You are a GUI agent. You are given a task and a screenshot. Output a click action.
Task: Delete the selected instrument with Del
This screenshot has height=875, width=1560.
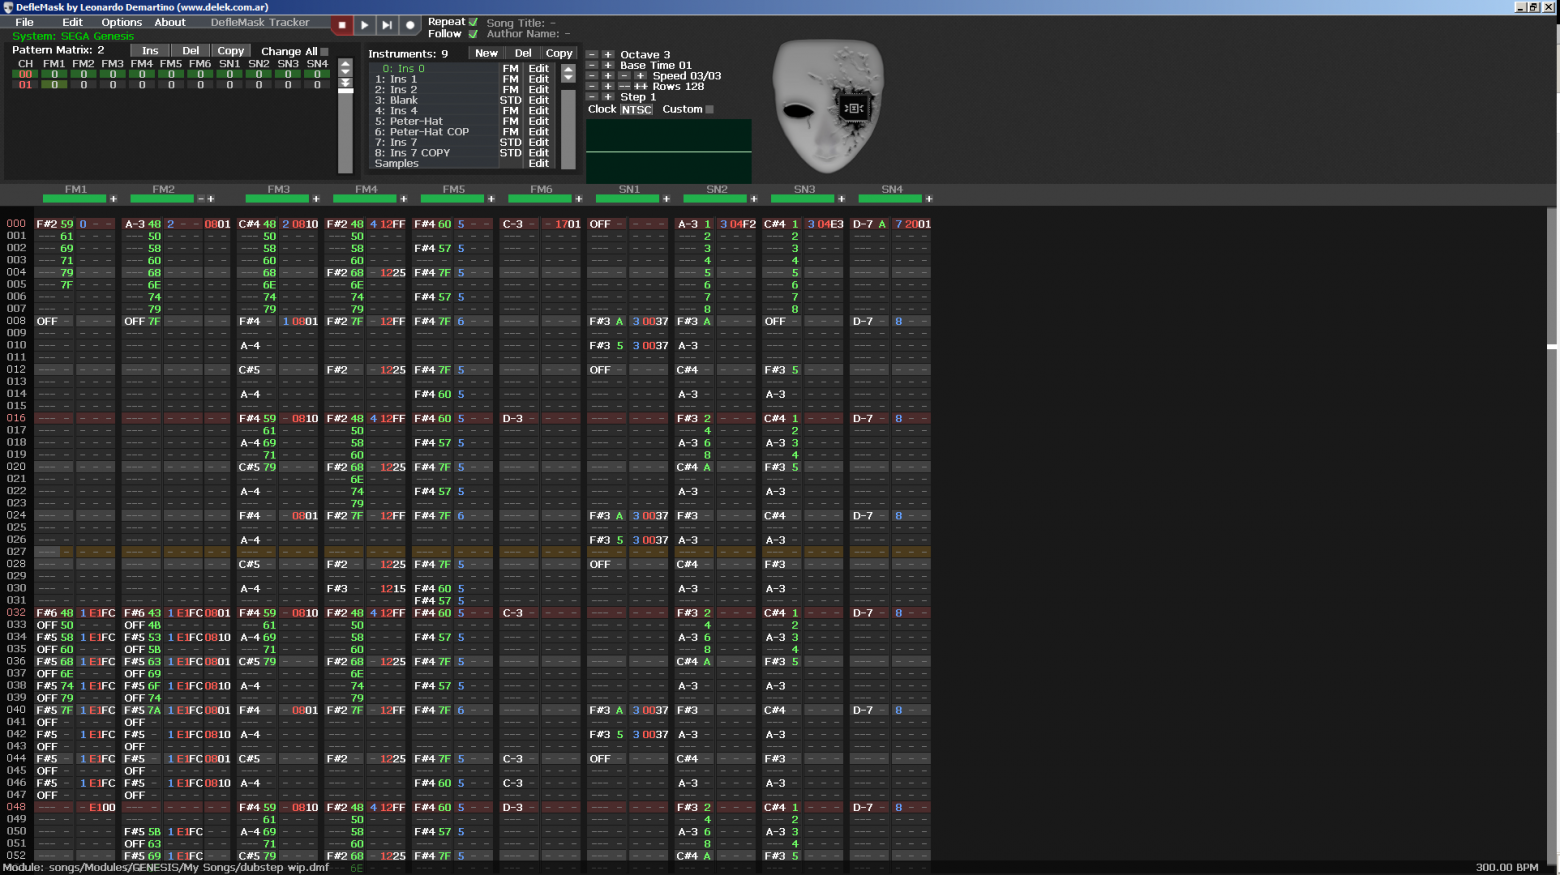523,53
